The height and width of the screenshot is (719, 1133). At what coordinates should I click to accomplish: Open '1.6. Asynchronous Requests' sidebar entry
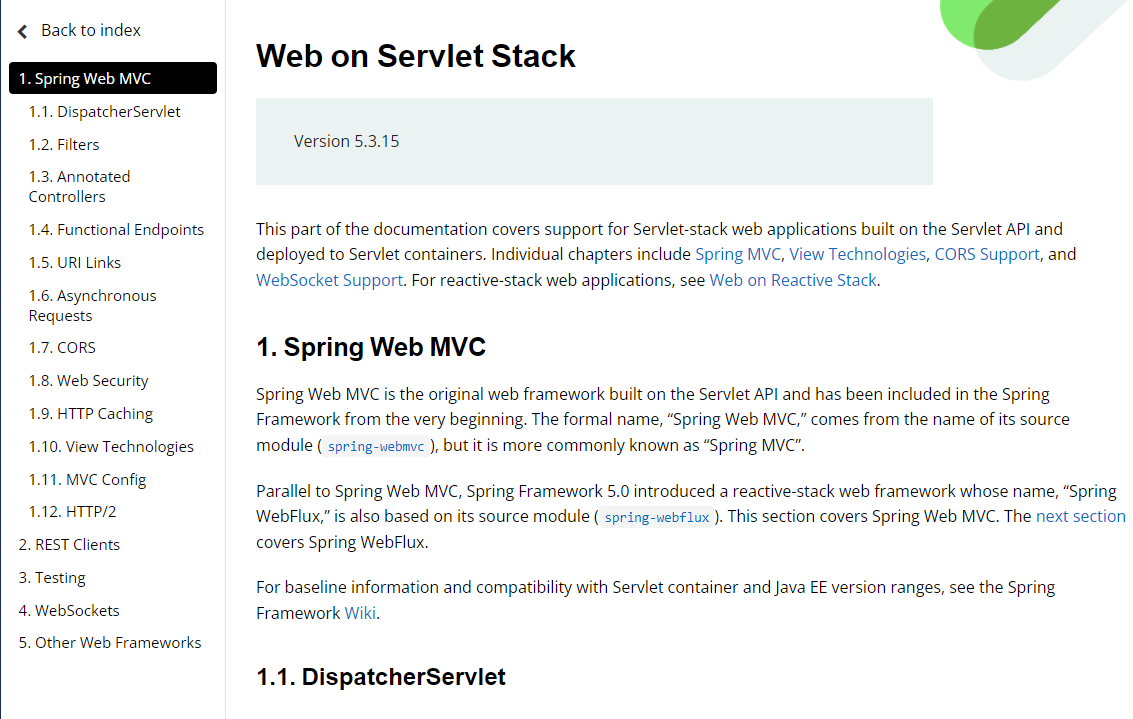coord(92,306)
